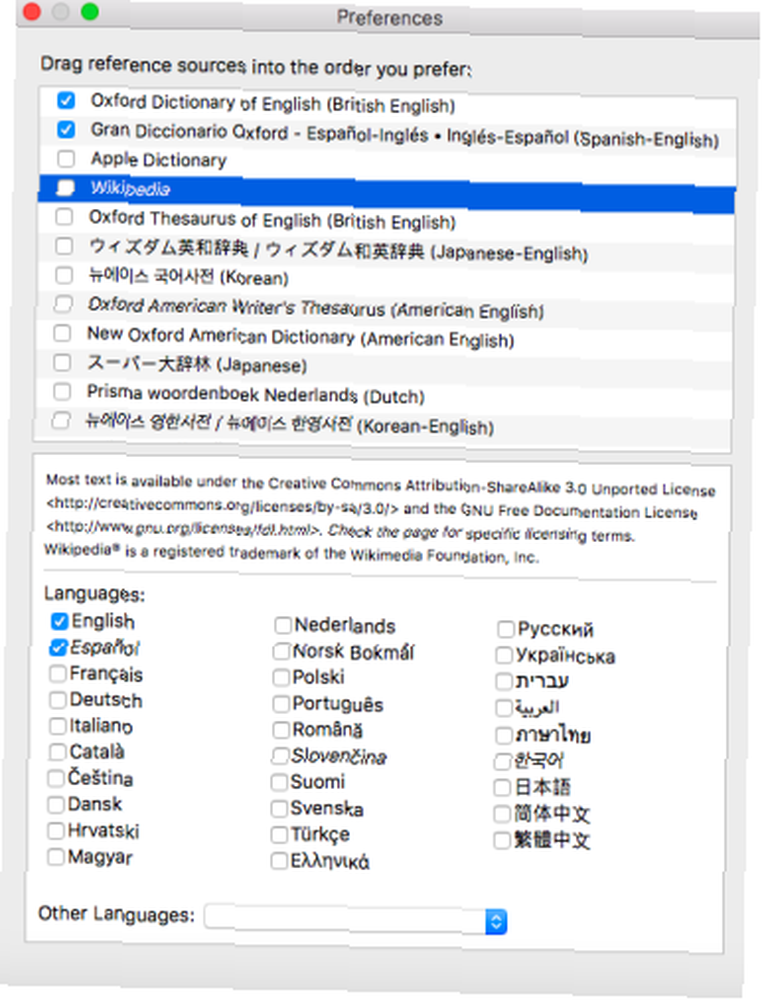Tick the Dansk language checkbox

[57, 804]
